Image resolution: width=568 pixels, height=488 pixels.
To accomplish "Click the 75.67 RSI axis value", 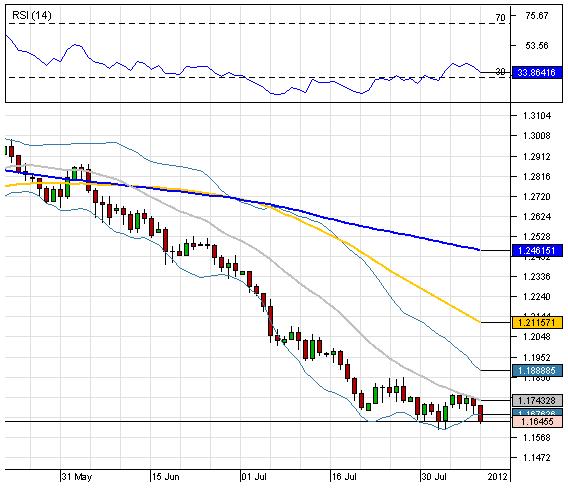I will pyautogui.click(x=536, y=16).
